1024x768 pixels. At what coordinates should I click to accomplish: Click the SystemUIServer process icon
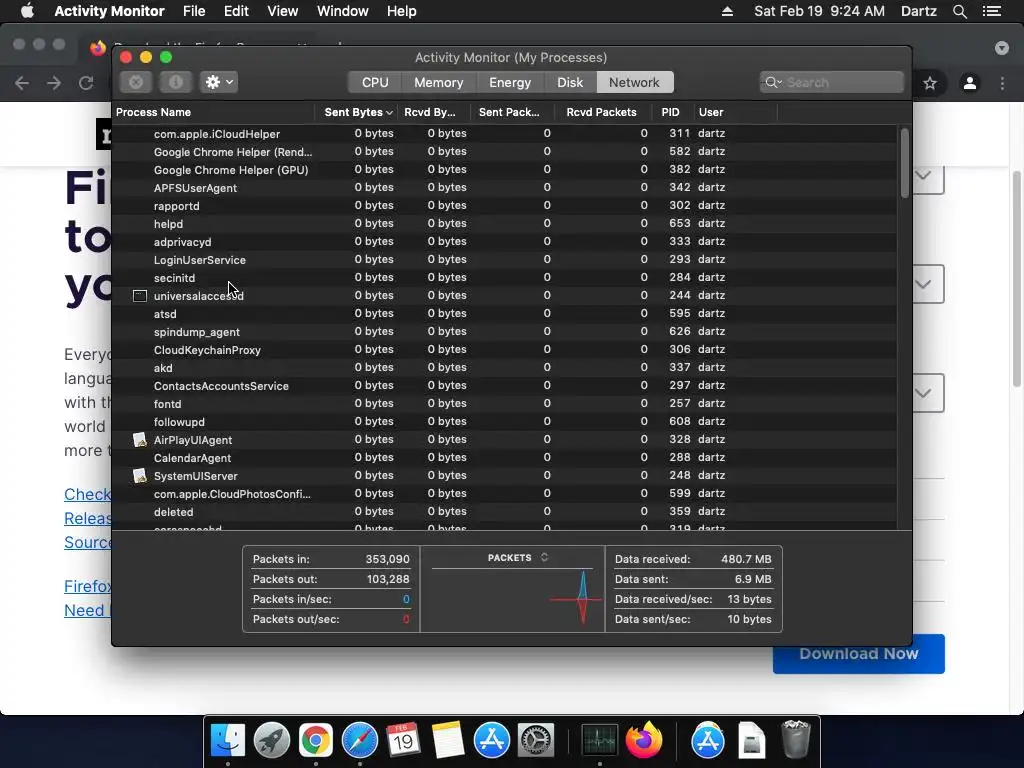click(x=140, y=475)
